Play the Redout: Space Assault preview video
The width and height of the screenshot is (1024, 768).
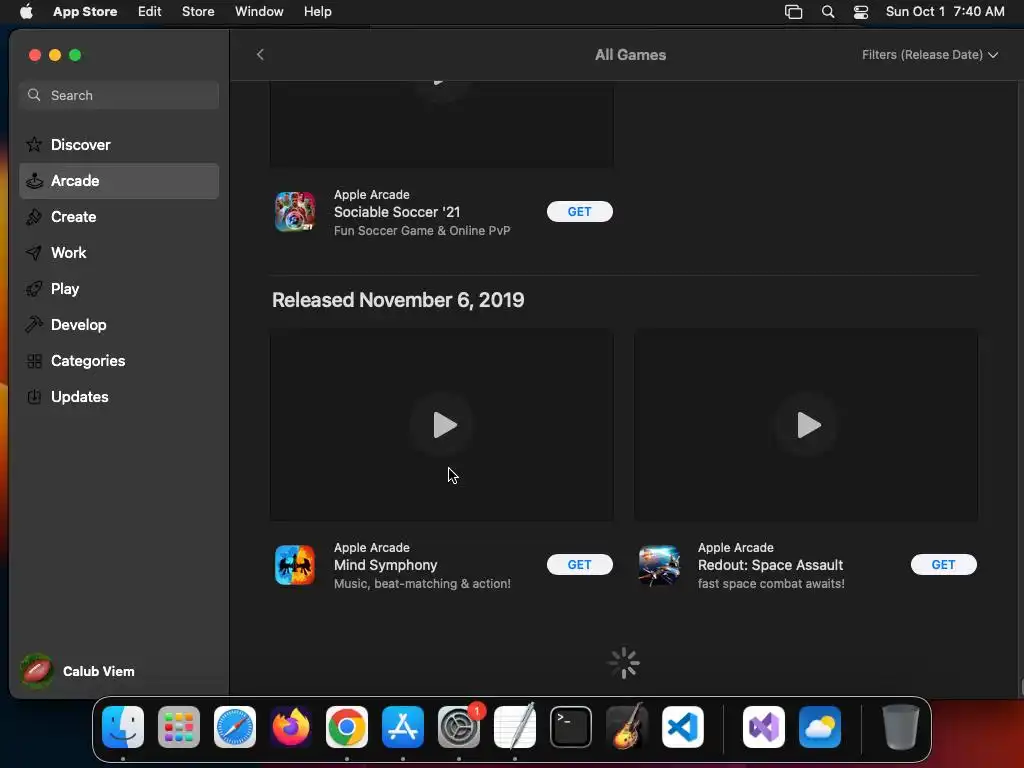[x=806, y=425]
